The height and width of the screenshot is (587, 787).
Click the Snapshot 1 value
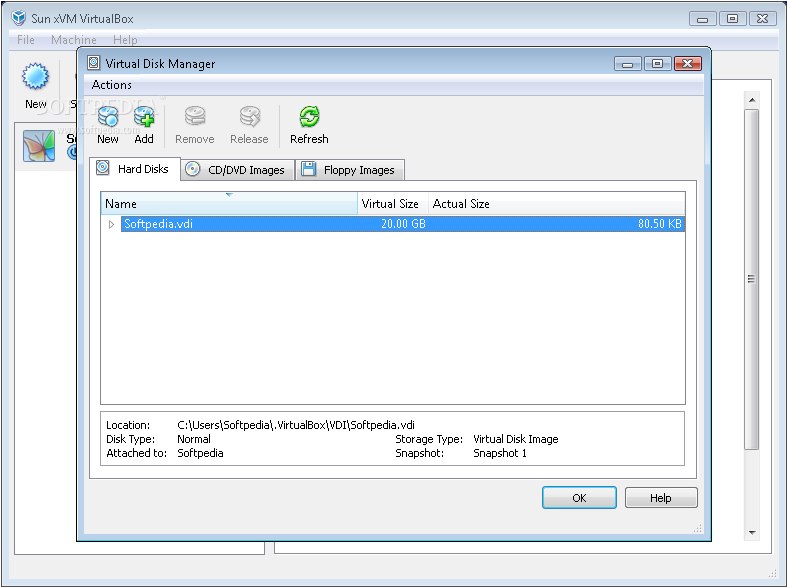[500, 453]
